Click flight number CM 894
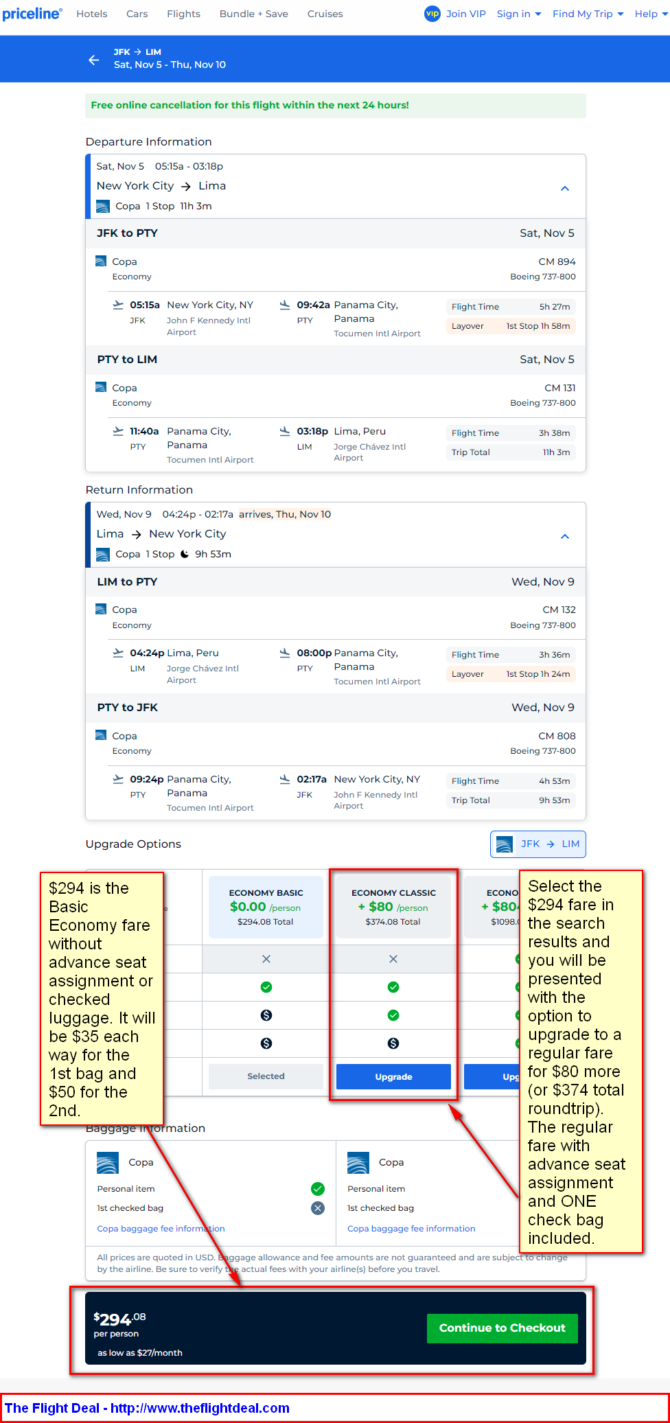This screenshot has height=1423, width=670. click(559, 262)
